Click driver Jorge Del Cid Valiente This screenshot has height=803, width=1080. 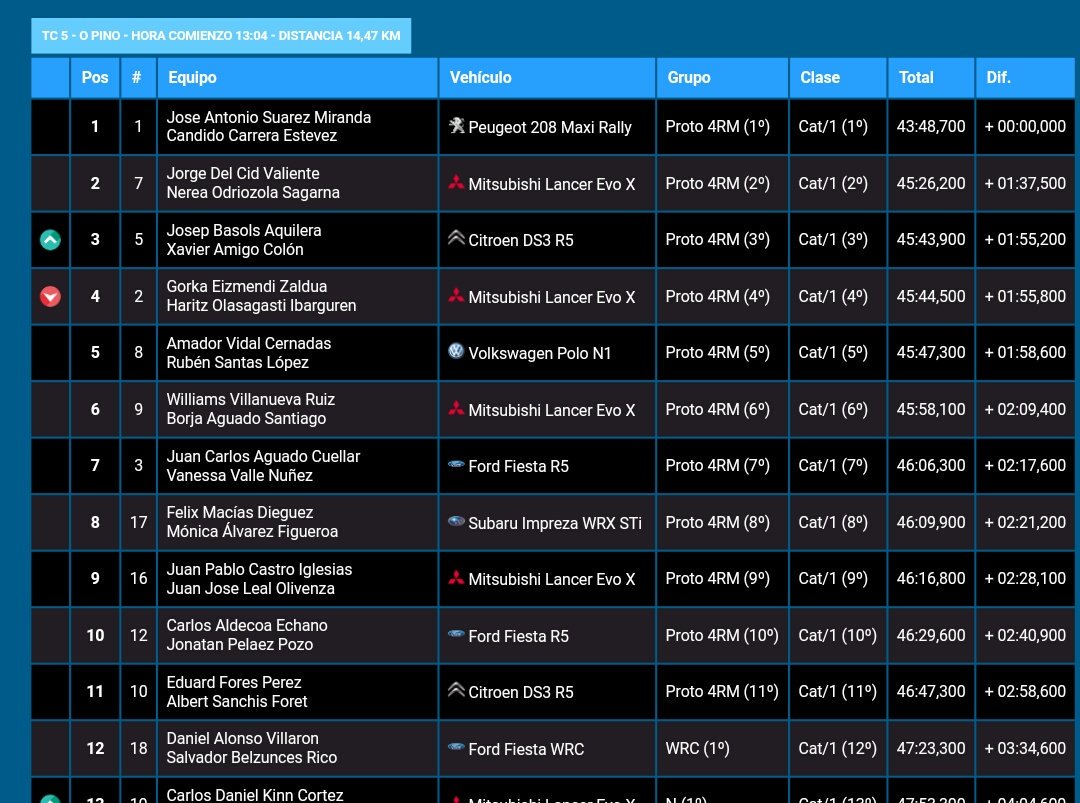pyautogui.click(x=242, y=174)
